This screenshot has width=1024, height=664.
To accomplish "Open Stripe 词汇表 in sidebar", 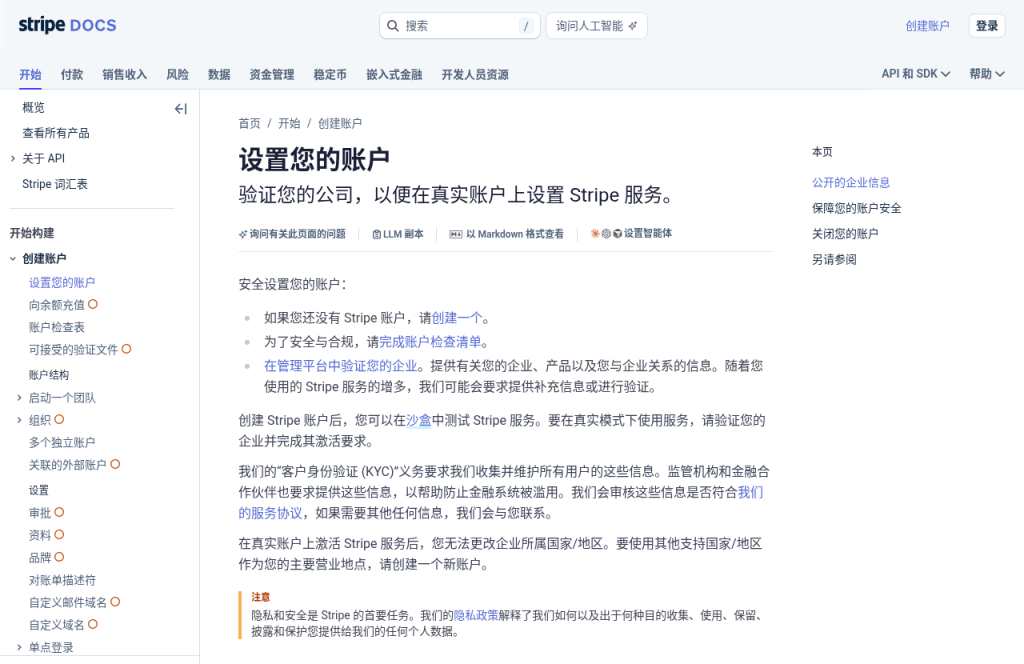I will (55, 184).
